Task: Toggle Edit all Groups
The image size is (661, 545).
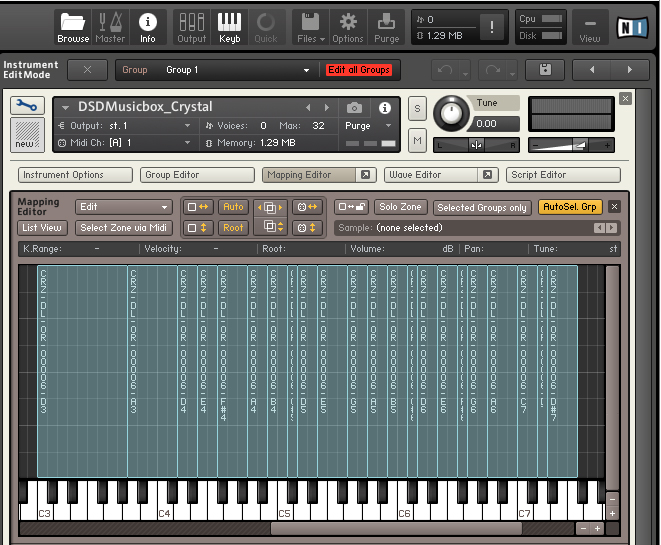Action: (359, 70)
